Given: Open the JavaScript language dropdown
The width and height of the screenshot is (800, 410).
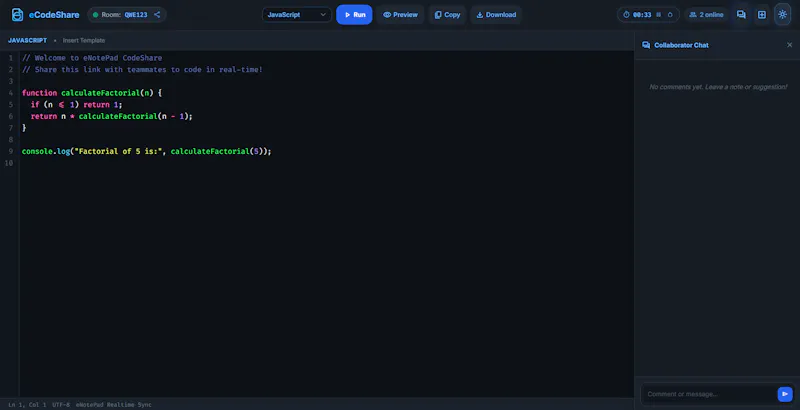Looking at the screenshot, I should [296, 15].
